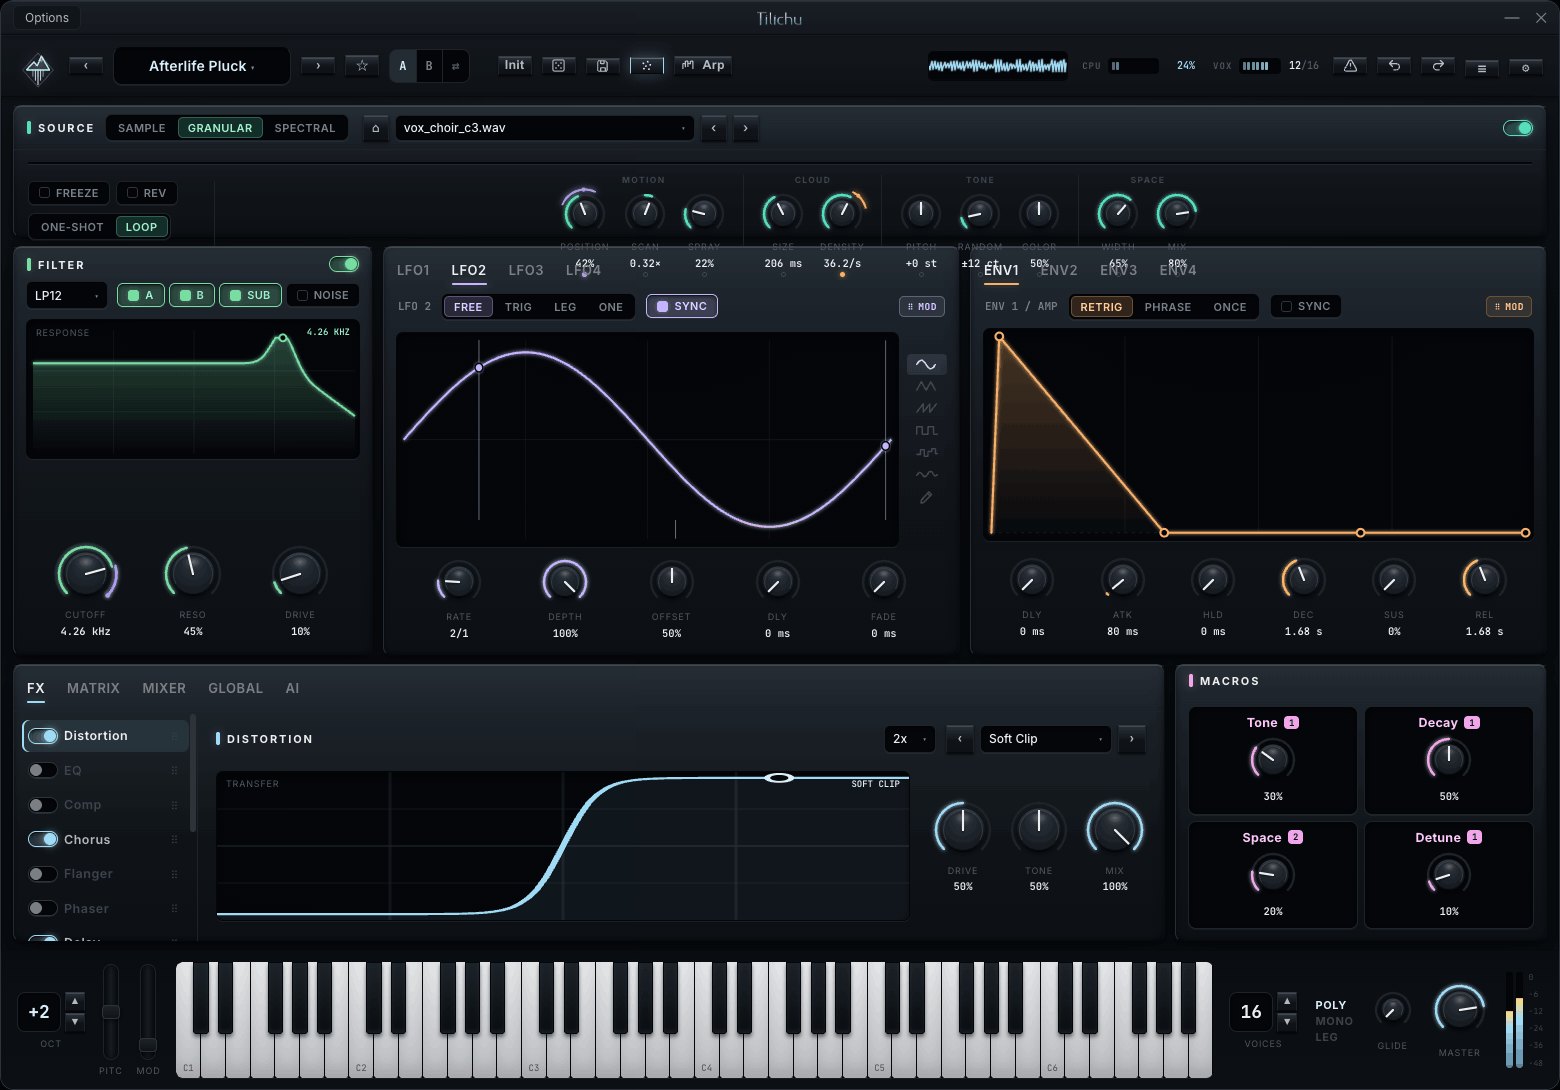Click the MASTER volume knob

pos(1459,1011)
